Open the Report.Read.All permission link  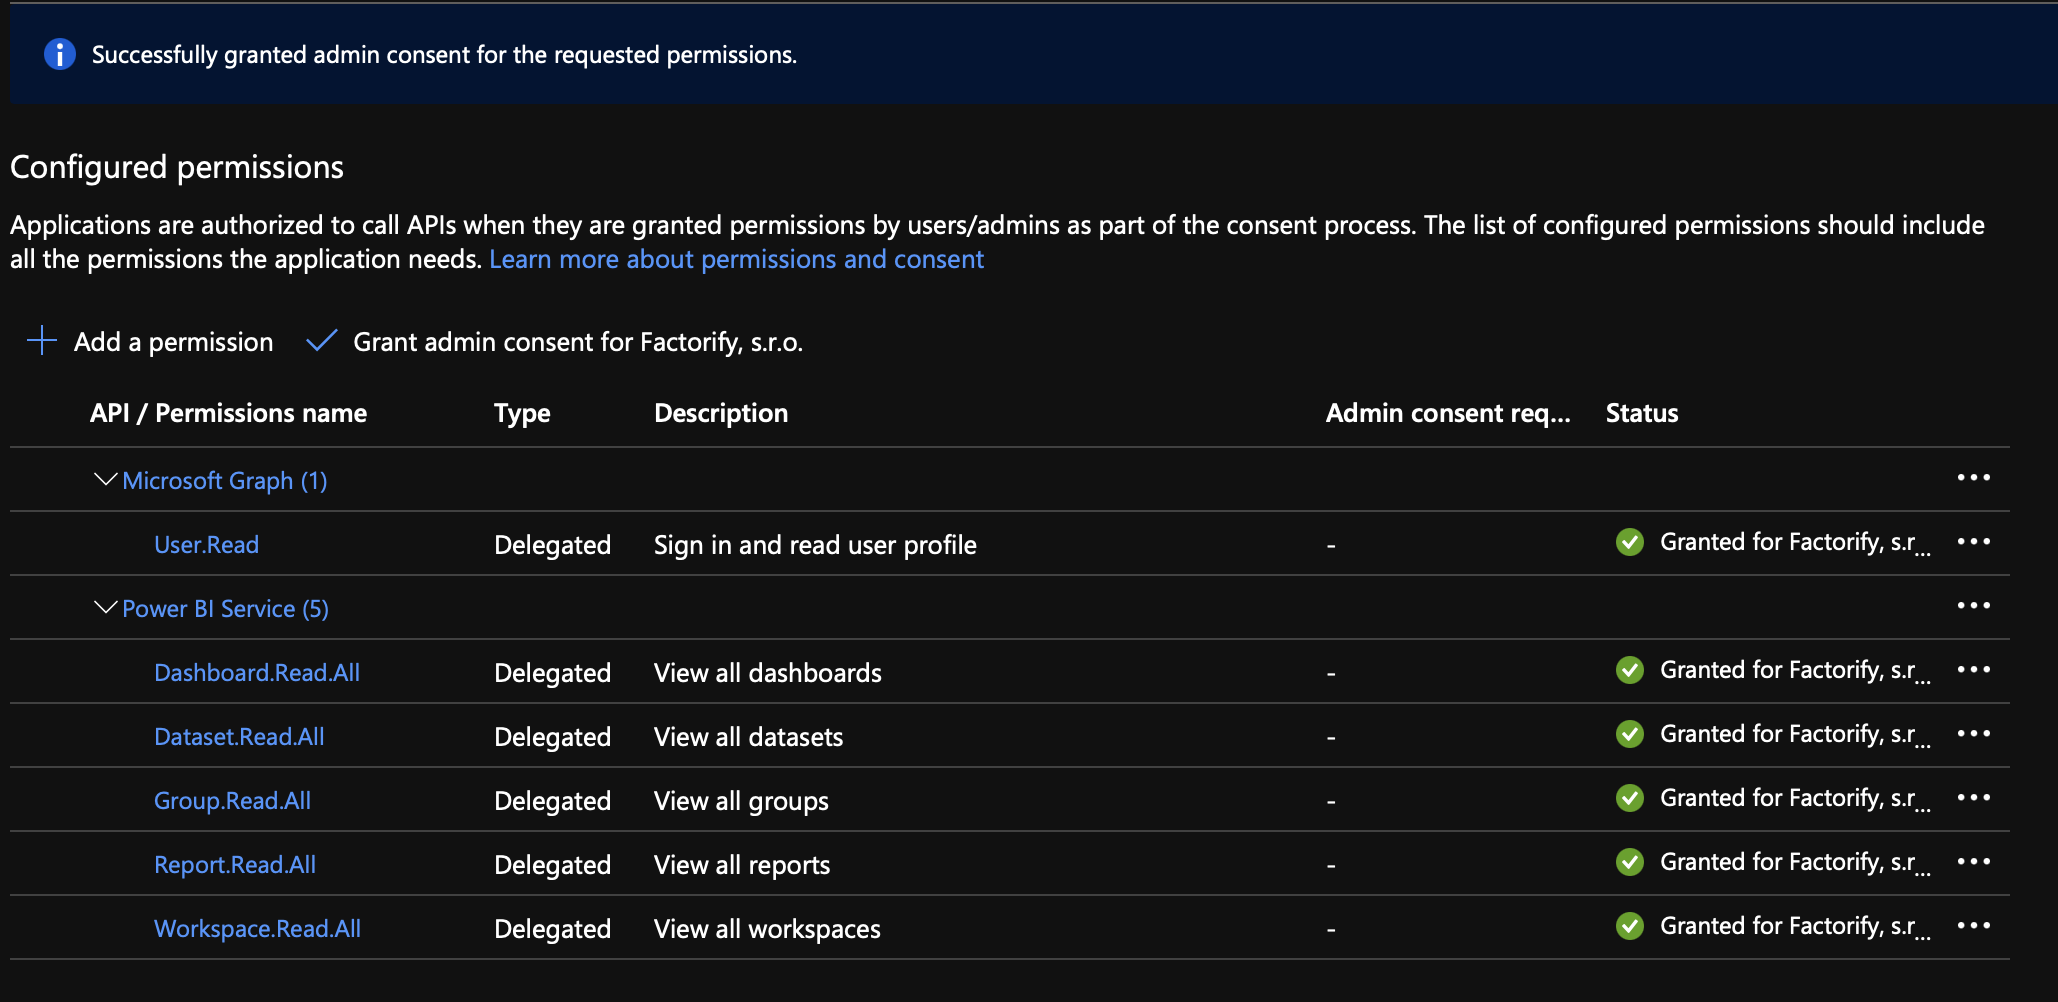point(235,865)
